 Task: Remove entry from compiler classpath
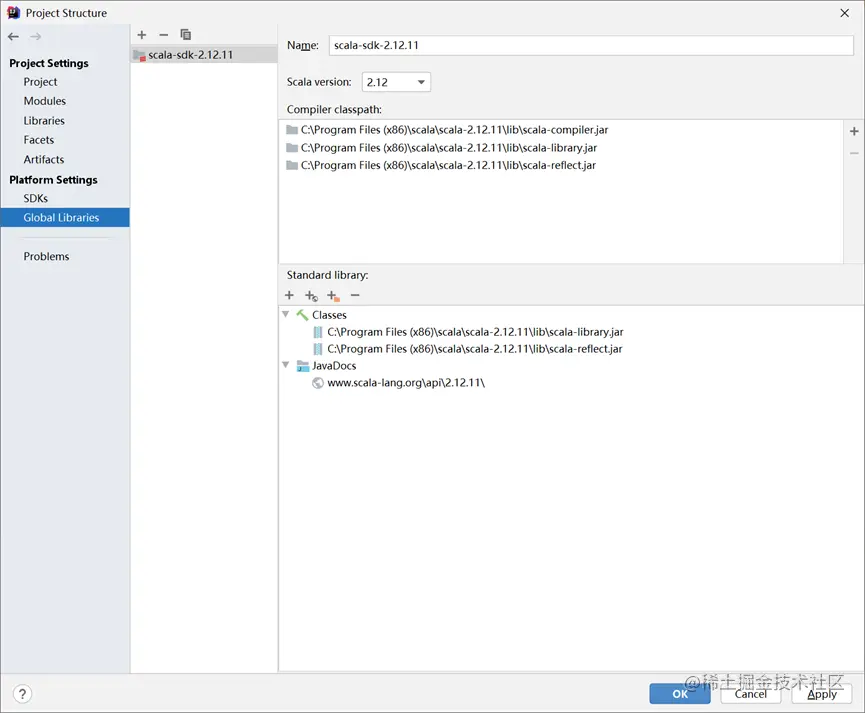coord(854,153)
